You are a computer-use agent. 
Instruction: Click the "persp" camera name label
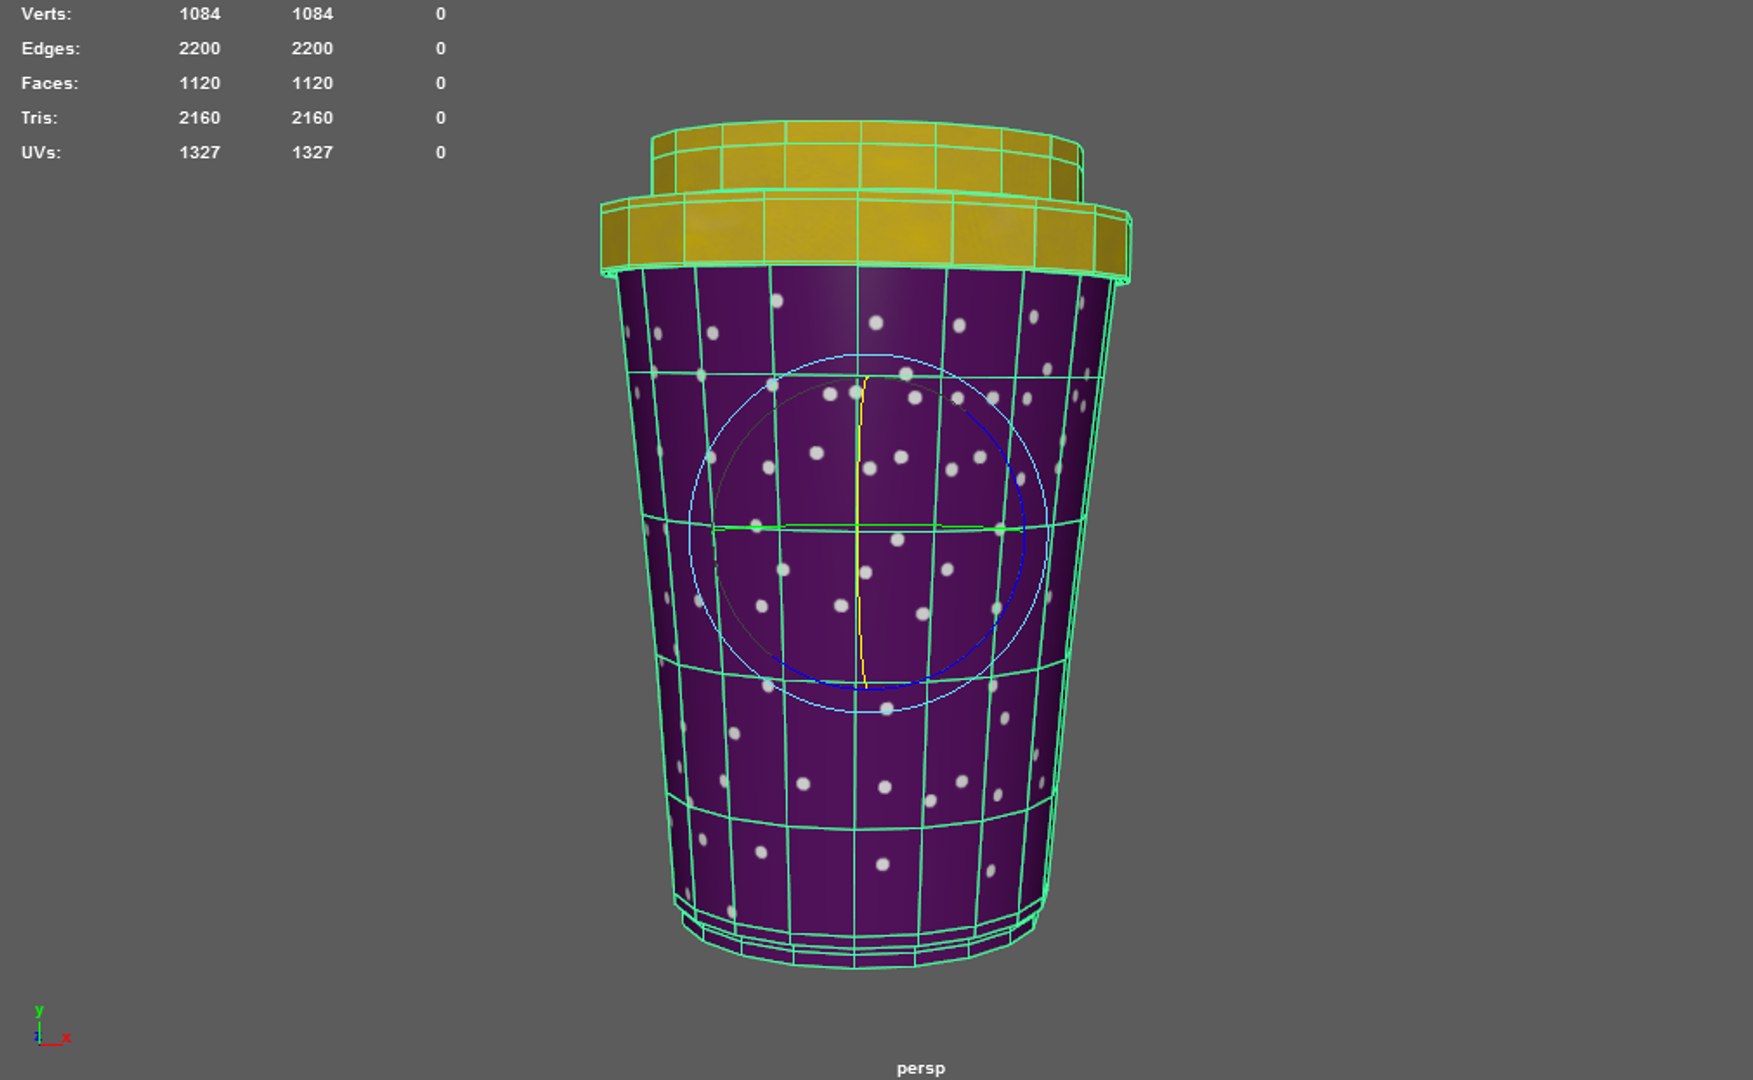[920, 1068]
